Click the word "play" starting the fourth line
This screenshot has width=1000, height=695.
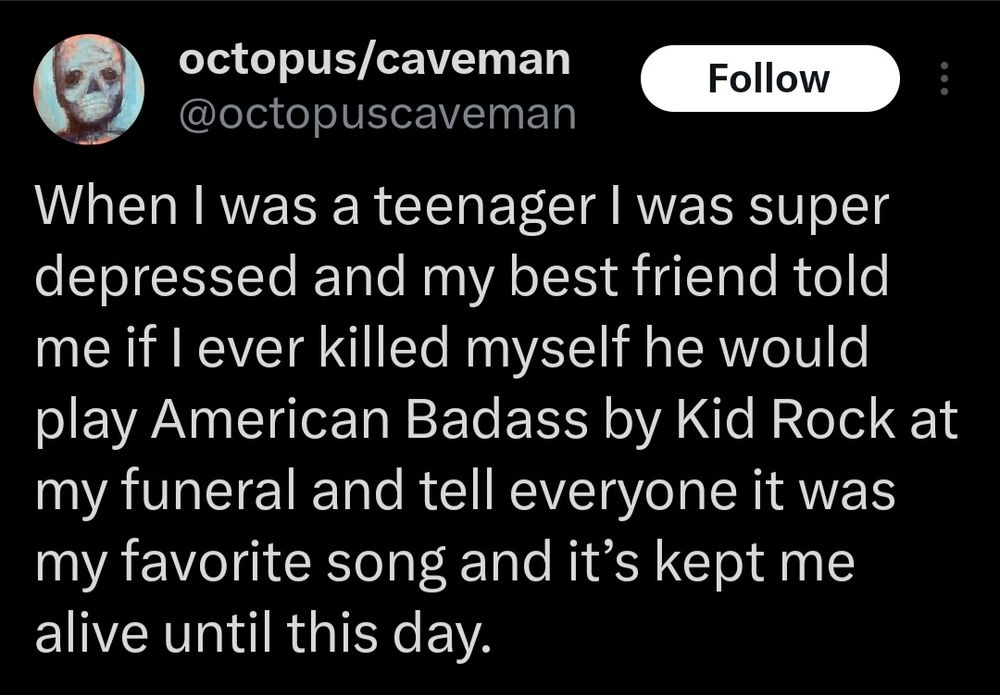(x=85, y=421)
